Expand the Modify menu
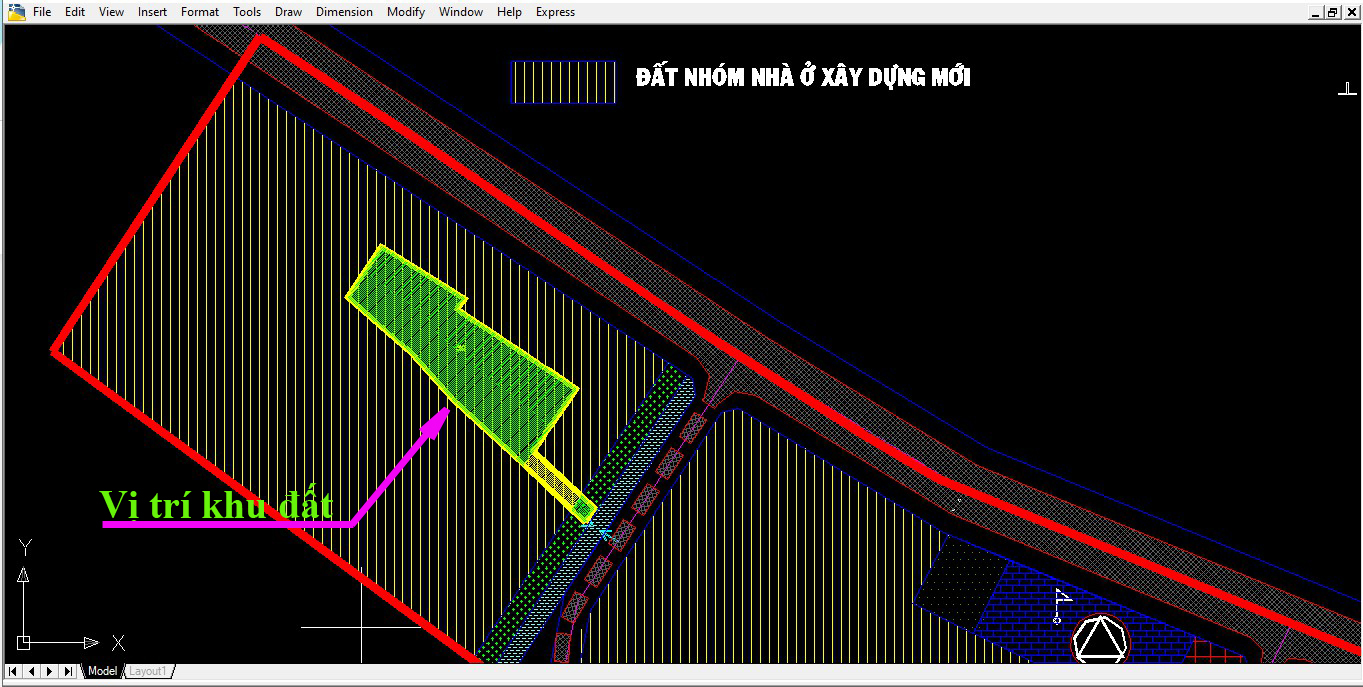 pyautogui.click(x=405, y=12)
